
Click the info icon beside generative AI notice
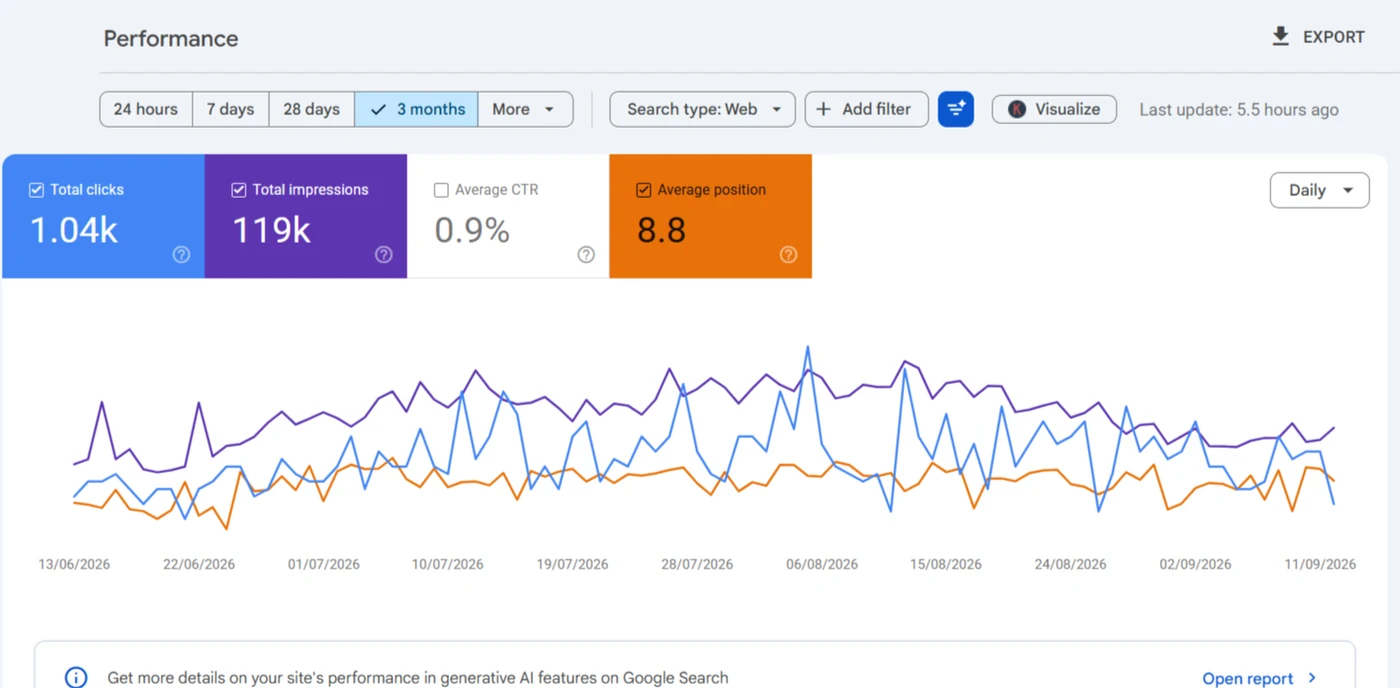76,678
